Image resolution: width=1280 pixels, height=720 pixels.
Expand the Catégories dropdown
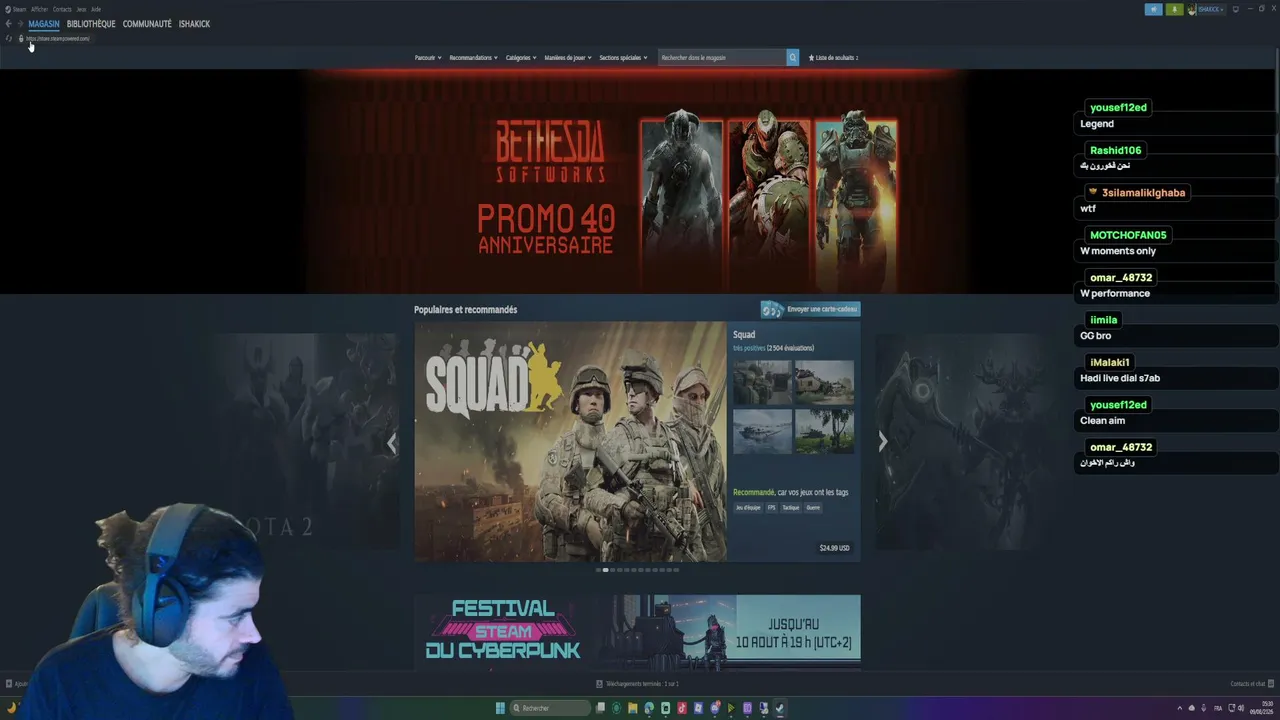tap(521, 58)
